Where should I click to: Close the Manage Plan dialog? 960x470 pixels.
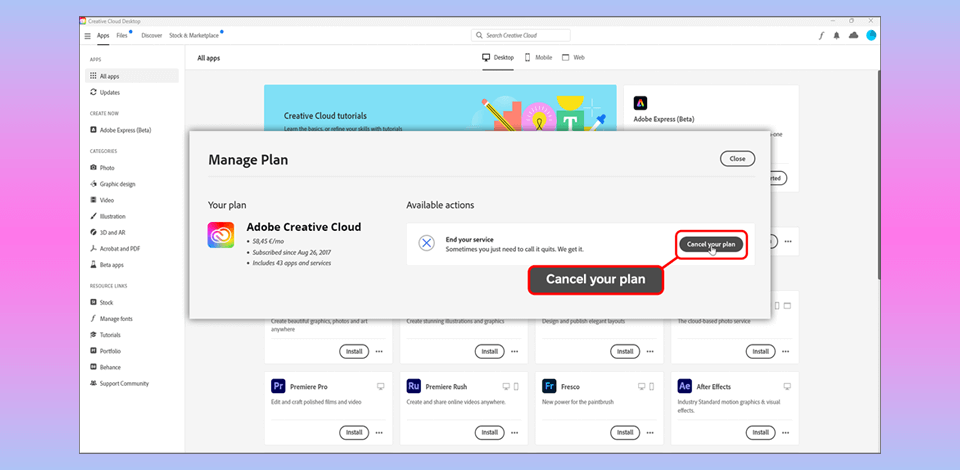click(737, 159)
